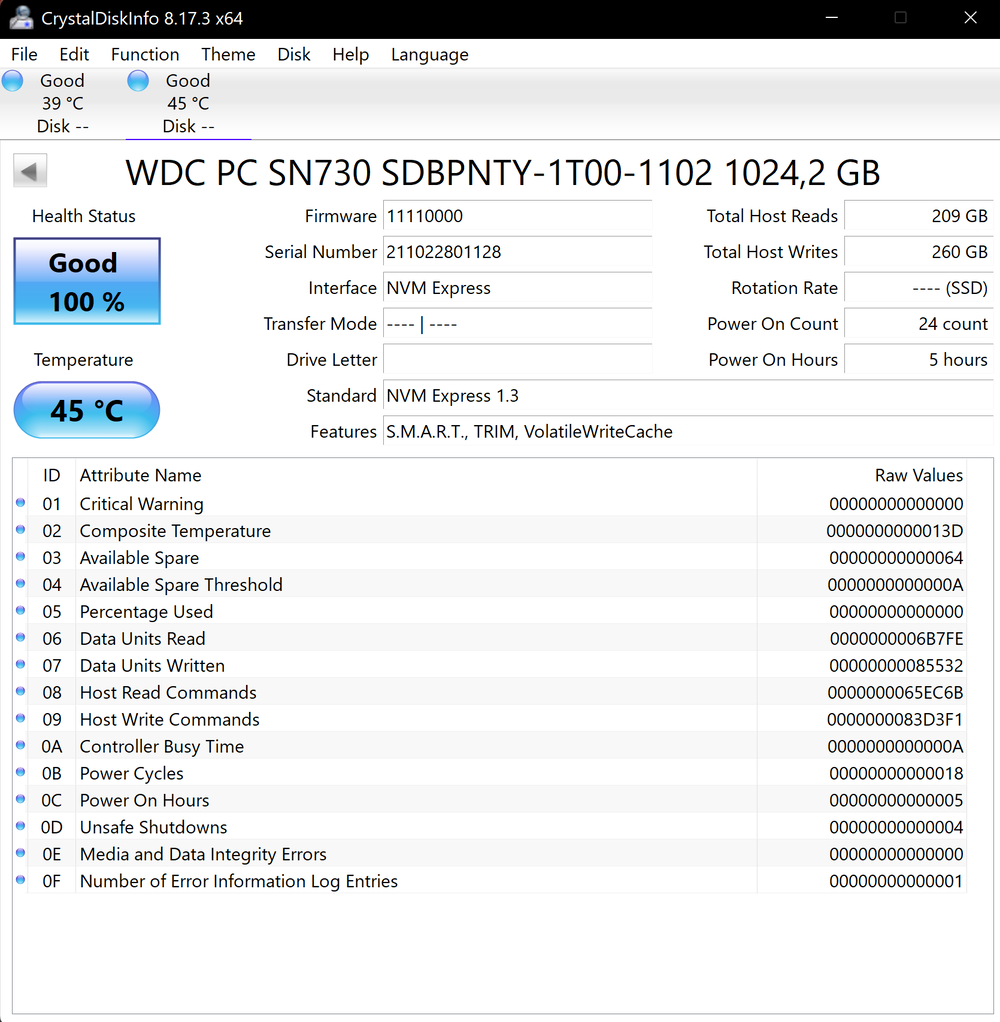Open the Theme menu
The height and width of the screenshot is (1022, 1000).
click(228, 54)
